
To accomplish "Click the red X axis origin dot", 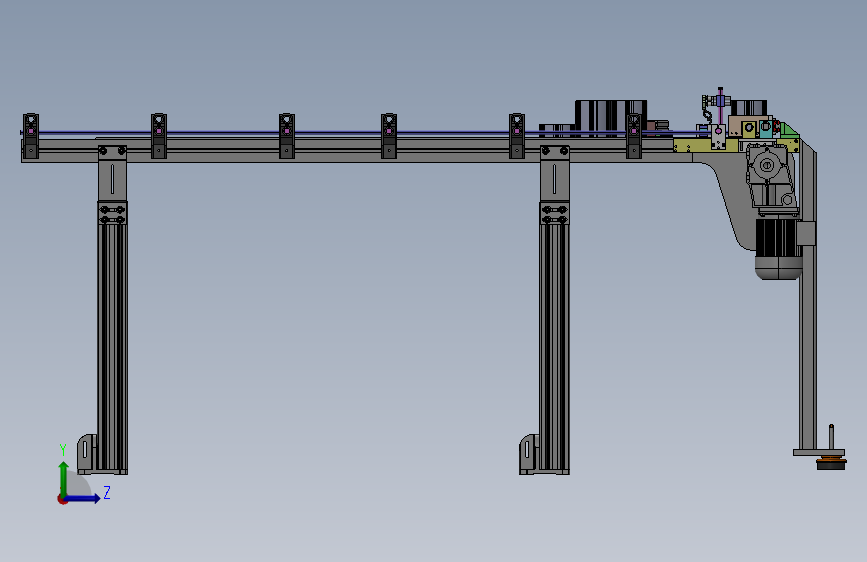I will pos(62,499).
